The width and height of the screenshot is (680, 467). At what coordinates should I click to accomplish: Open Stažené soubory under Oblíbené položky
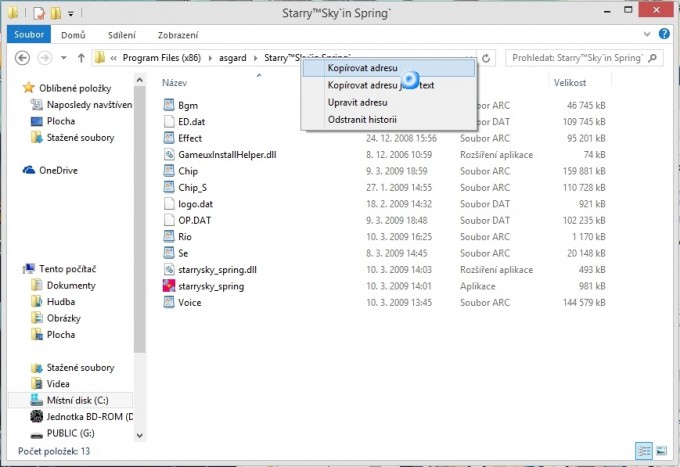(x=80, y=138)
